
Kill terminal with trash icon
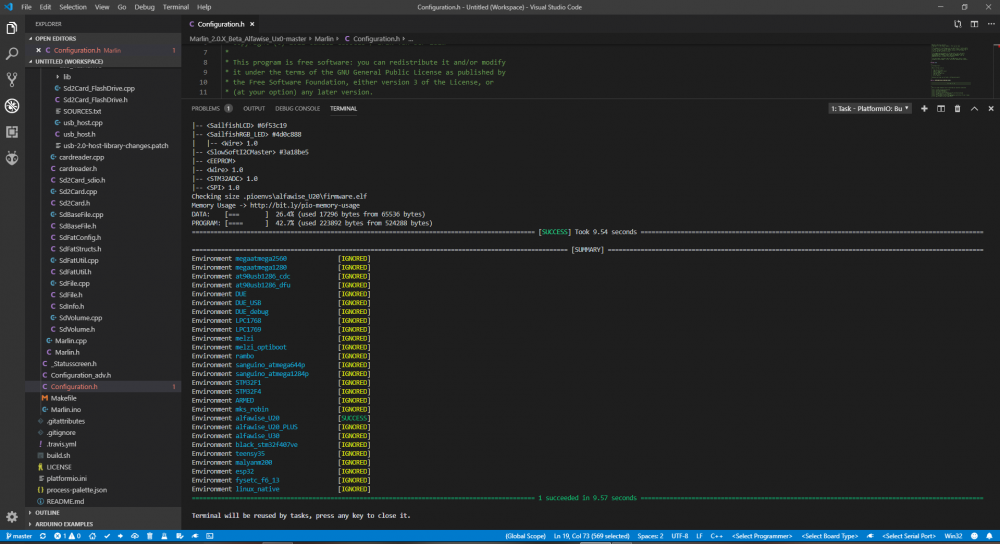(957, 108)
